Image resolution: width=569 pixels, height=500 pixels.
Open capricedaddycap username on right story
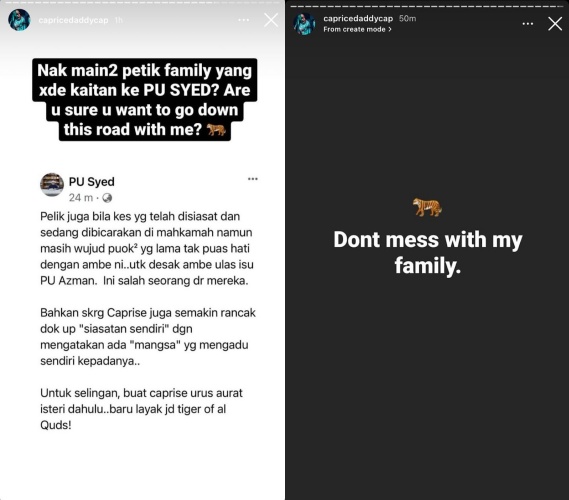[x=358, y=19]
